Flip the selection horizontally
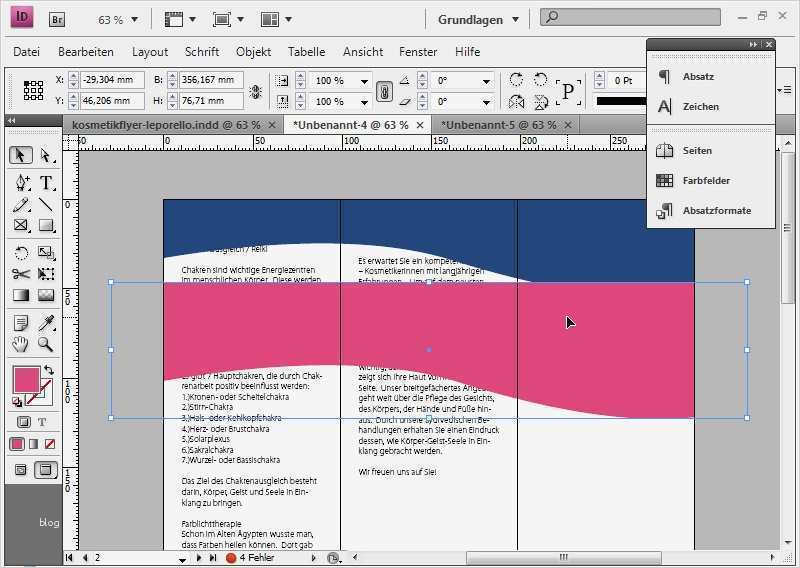This screenshot has height=568, width=800. tap(516, 103)
